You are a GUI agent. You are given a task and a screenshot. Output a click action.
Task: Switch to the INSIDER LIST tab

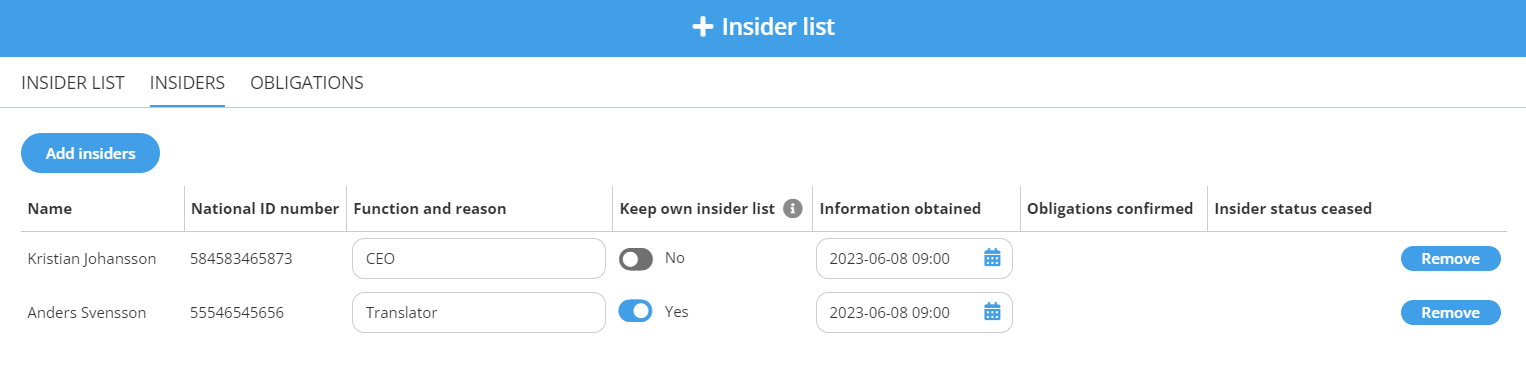click(73, 83)
